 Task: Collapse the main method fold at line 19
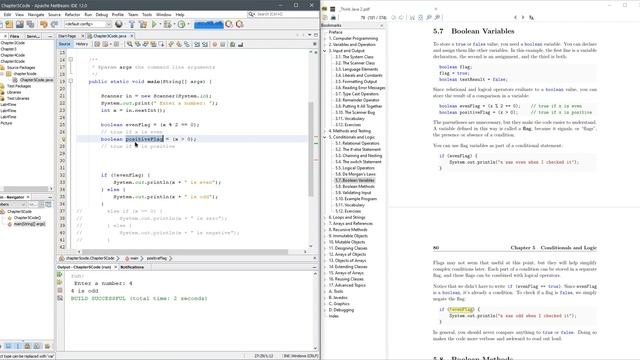(71, 81)
